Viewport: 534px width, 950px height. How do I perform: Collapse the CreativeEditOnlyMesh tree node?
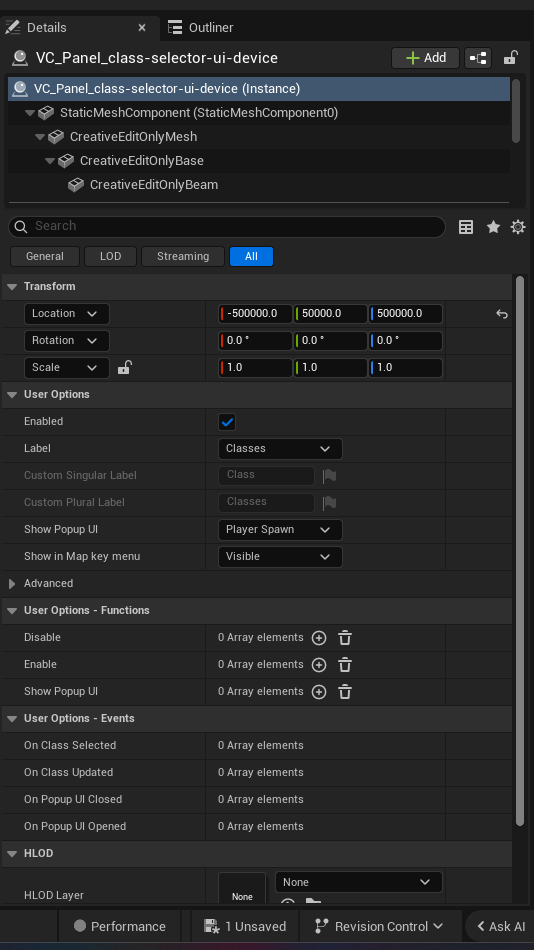(40, 137)
